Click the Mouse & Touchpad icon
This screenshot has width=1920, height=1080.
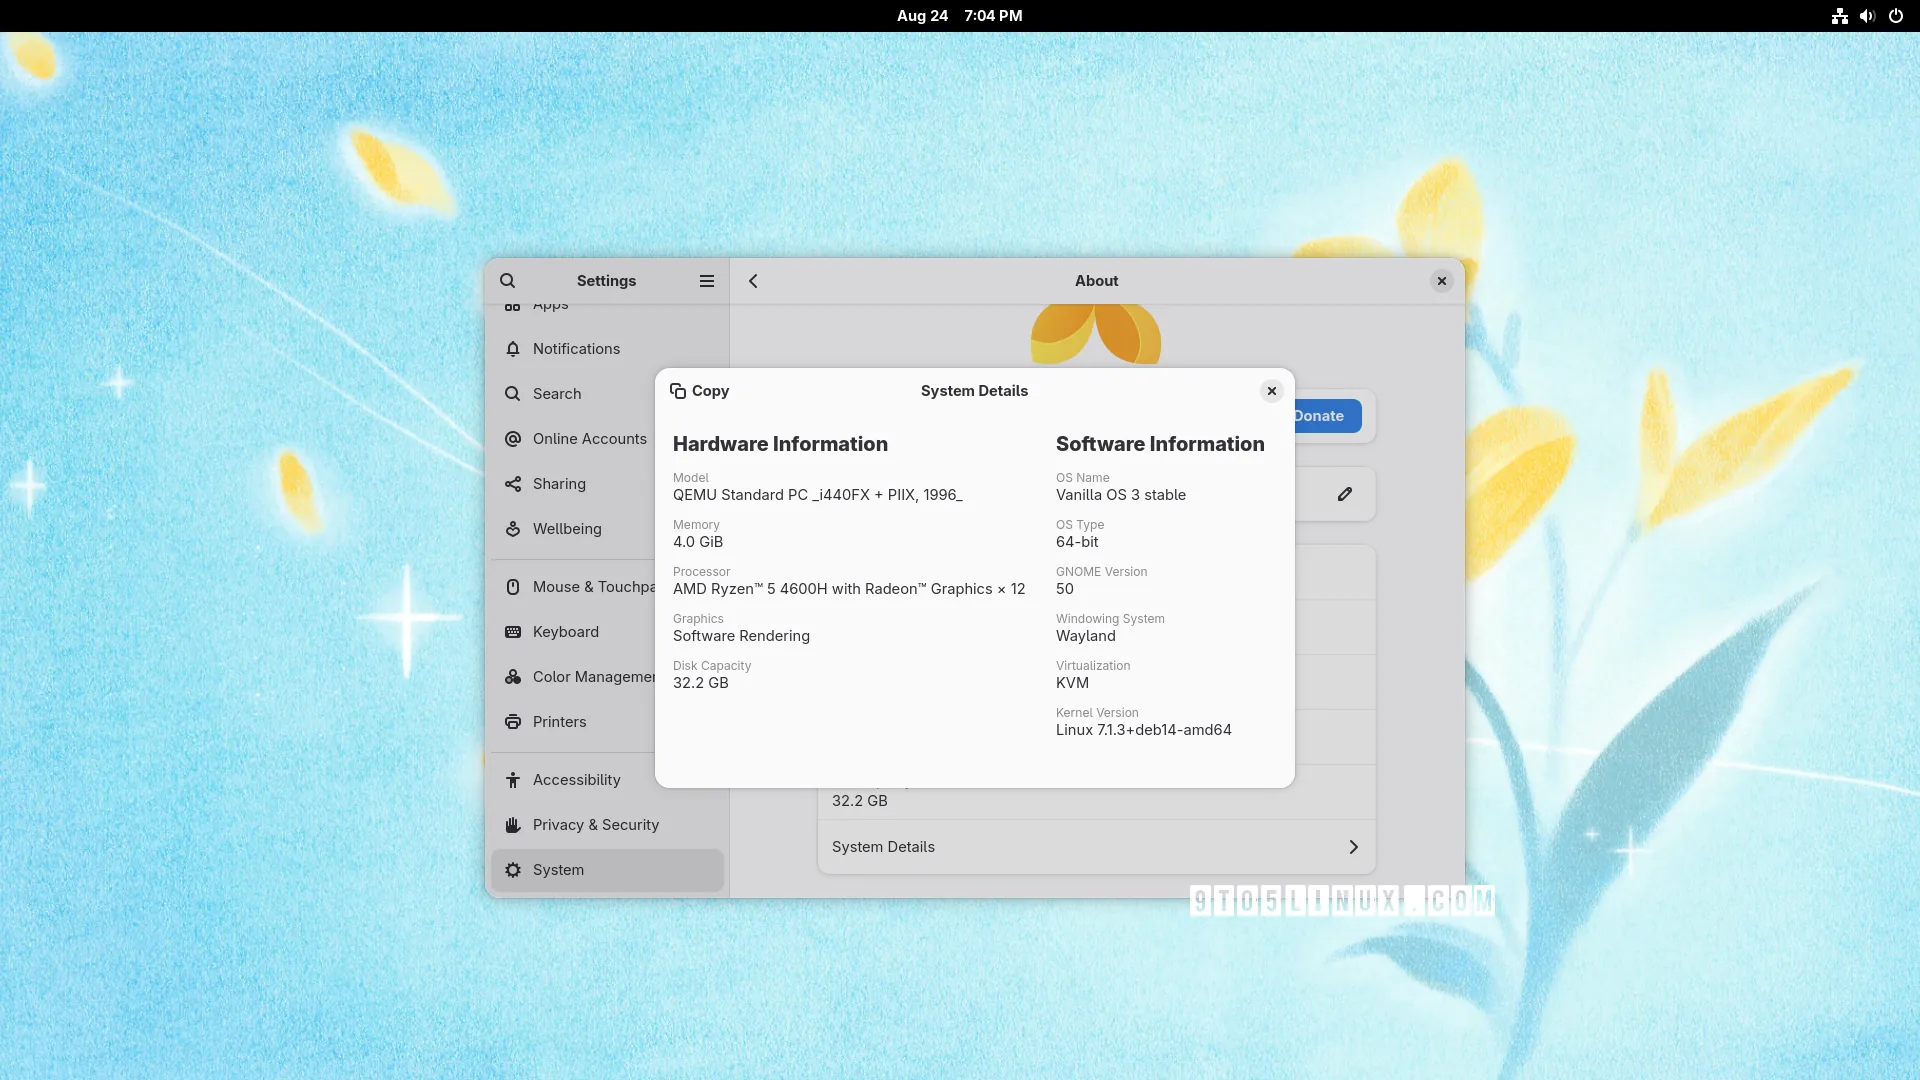click(x=513, y=587)
